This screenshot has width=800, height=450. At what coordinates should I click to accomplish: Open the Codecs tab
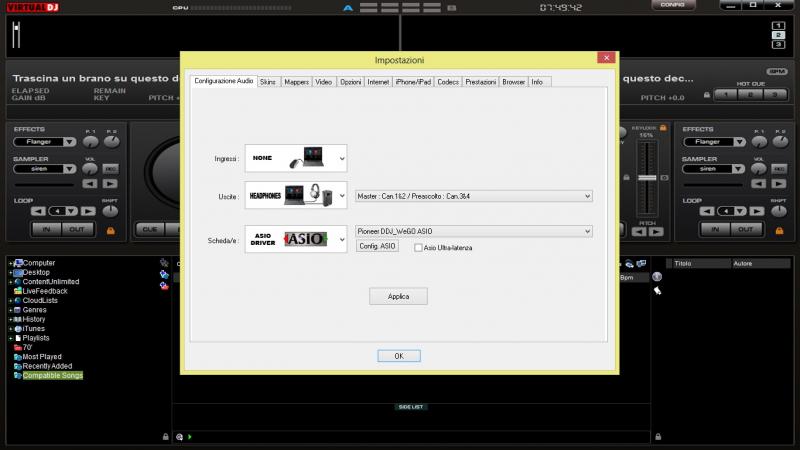(448, 82)
